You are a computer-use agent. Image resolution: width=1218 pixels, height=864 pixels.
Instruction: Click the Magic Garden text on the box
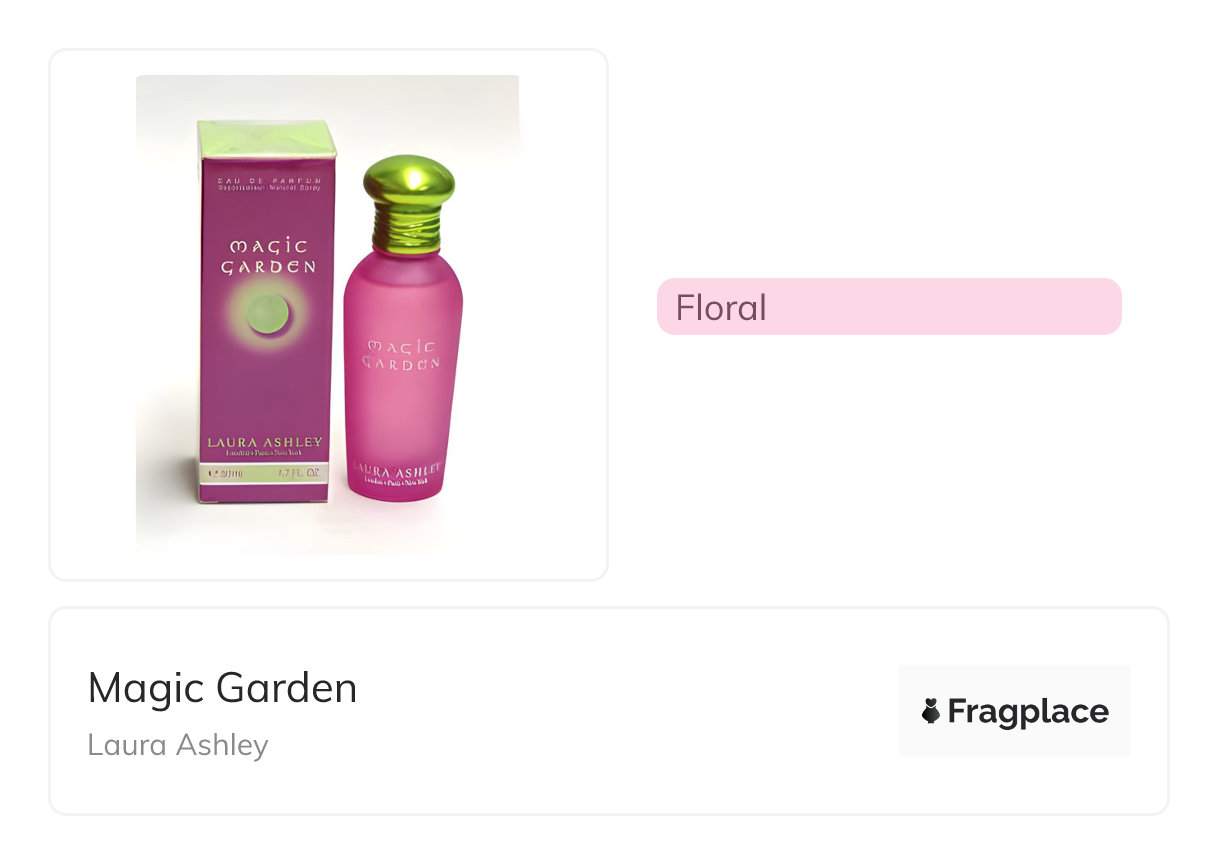pyautogui.click(x=268, y=256)
